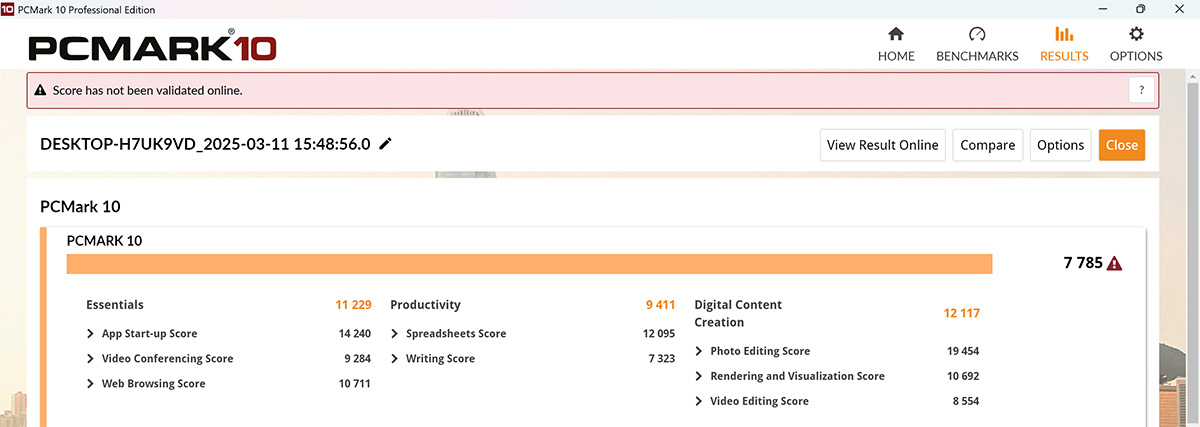Click the Compare button

tap(988, 145)
